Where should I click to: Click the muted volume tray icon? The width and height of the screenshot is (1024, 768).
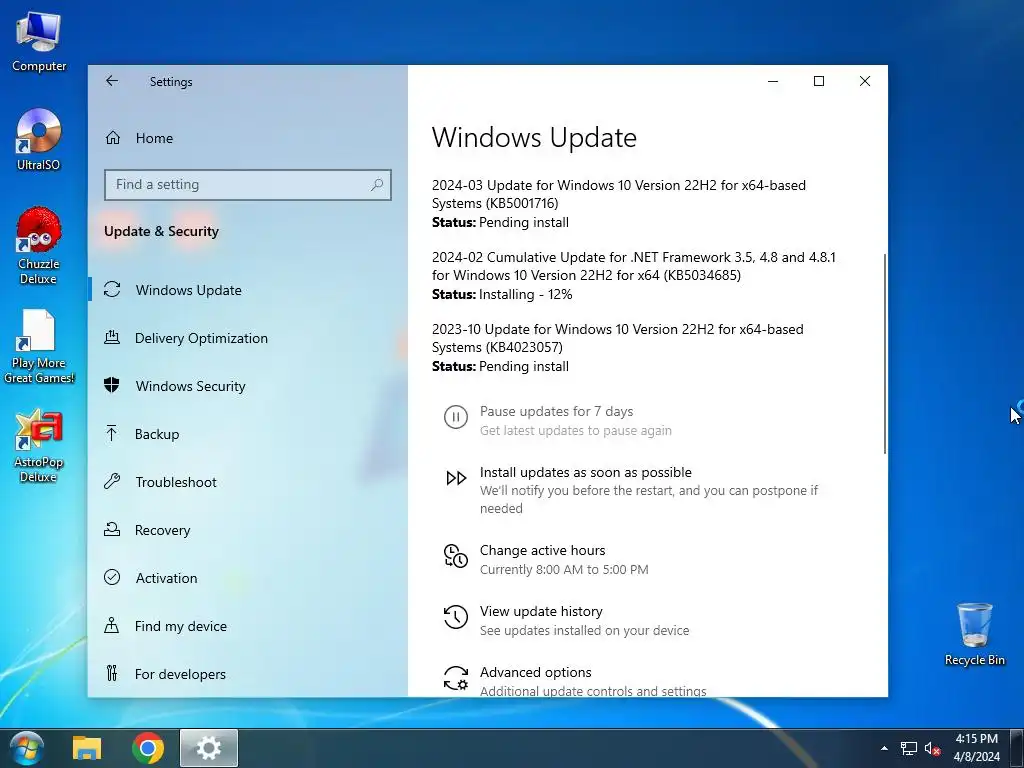coord(933,748)
